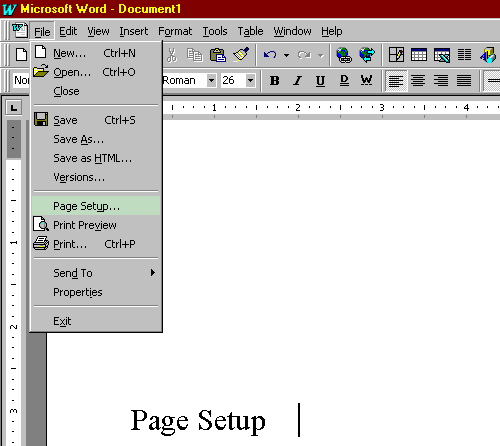Toggle Underline formatting
The image size is (500, 446).
pos(320,80)
